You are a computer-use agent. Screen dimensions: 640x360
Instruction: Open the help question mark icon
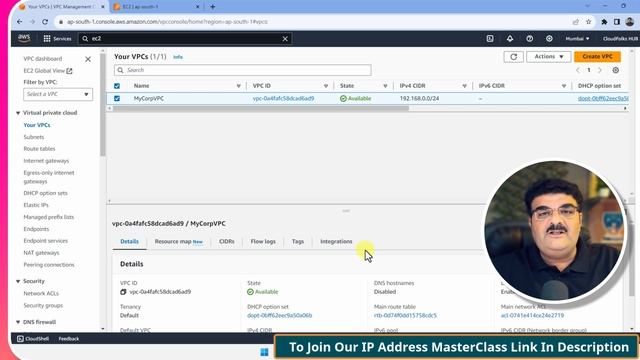529,38
